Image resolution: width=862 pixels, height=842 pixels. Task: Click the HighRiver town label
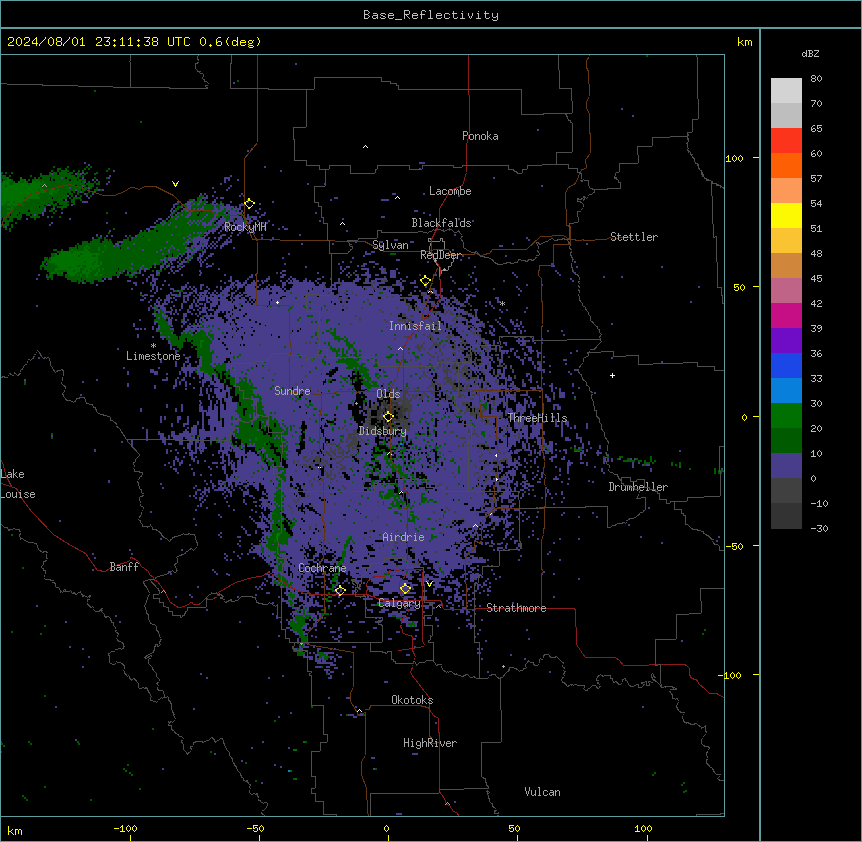[x=430, y=743]
